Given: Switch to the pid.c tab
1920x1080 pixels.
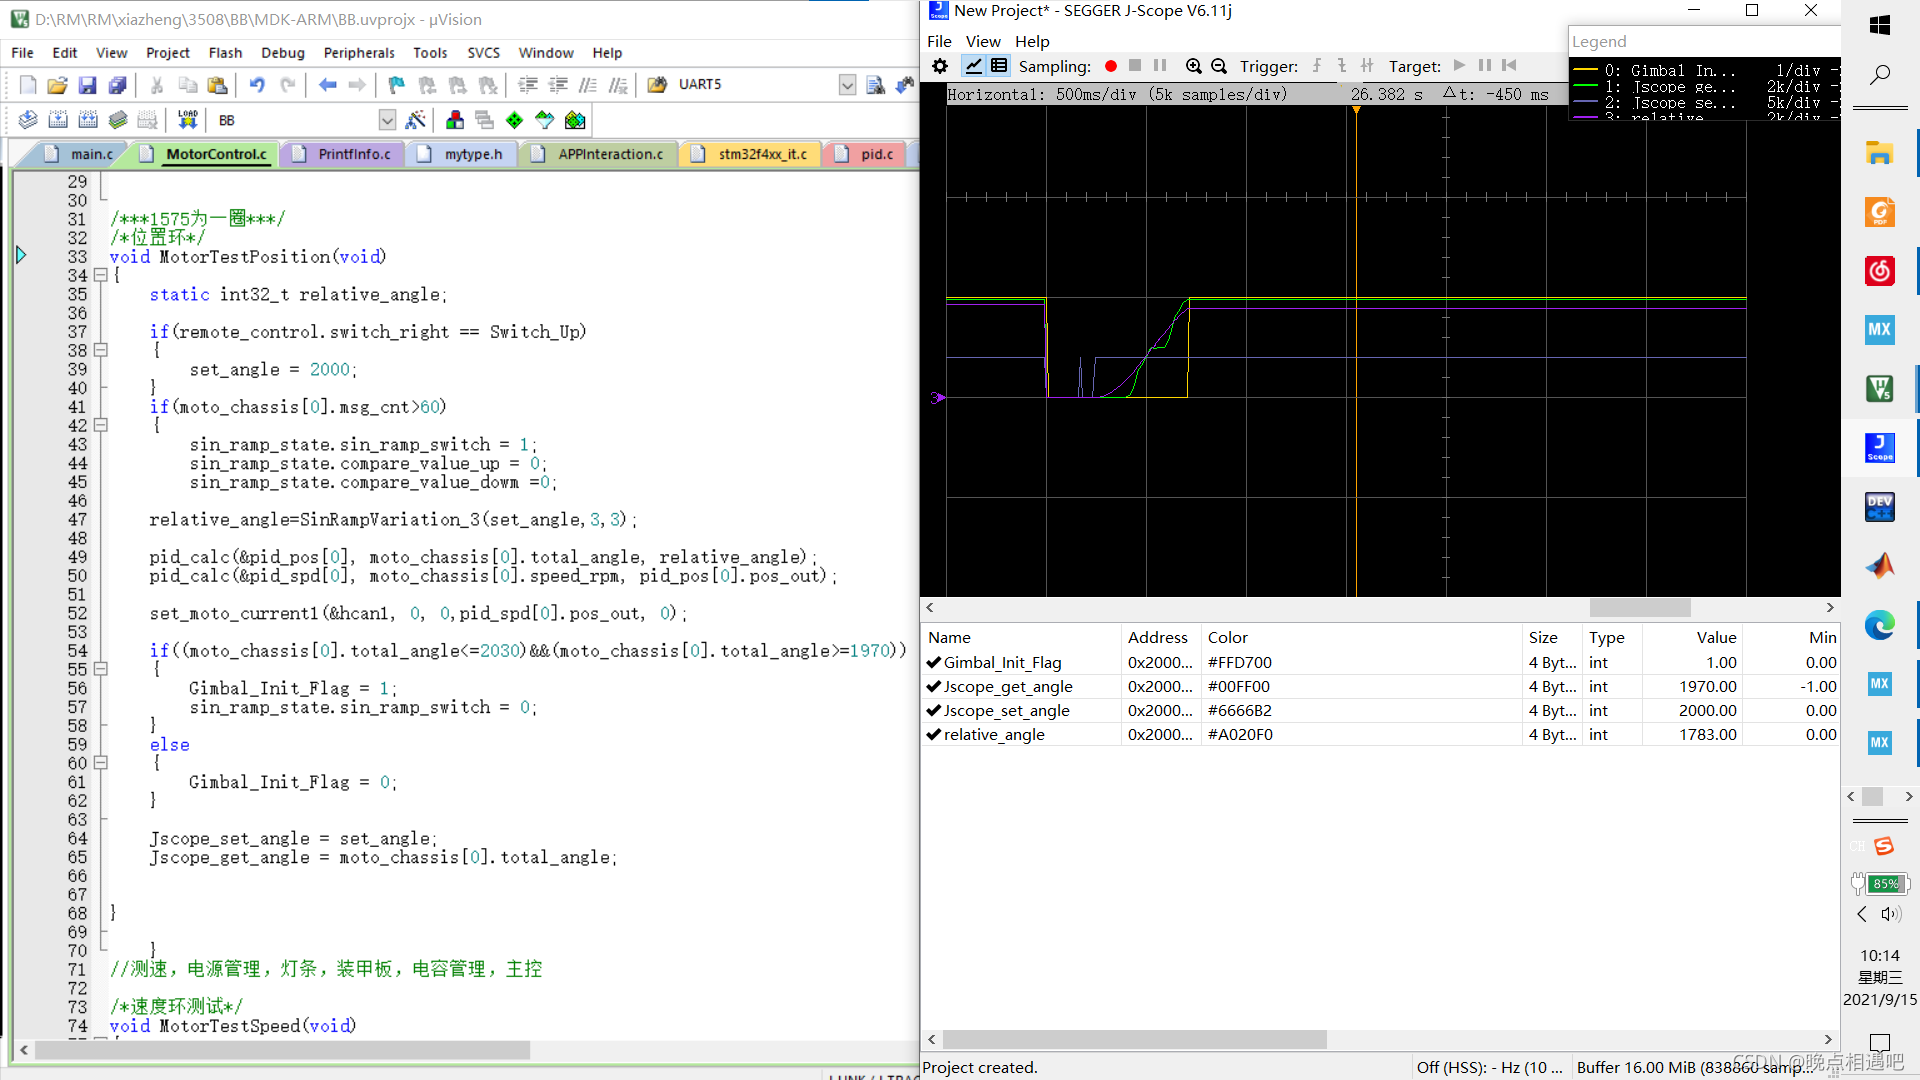Looking at the screenshot, I should pyautogui.click(x=876, y=154).
